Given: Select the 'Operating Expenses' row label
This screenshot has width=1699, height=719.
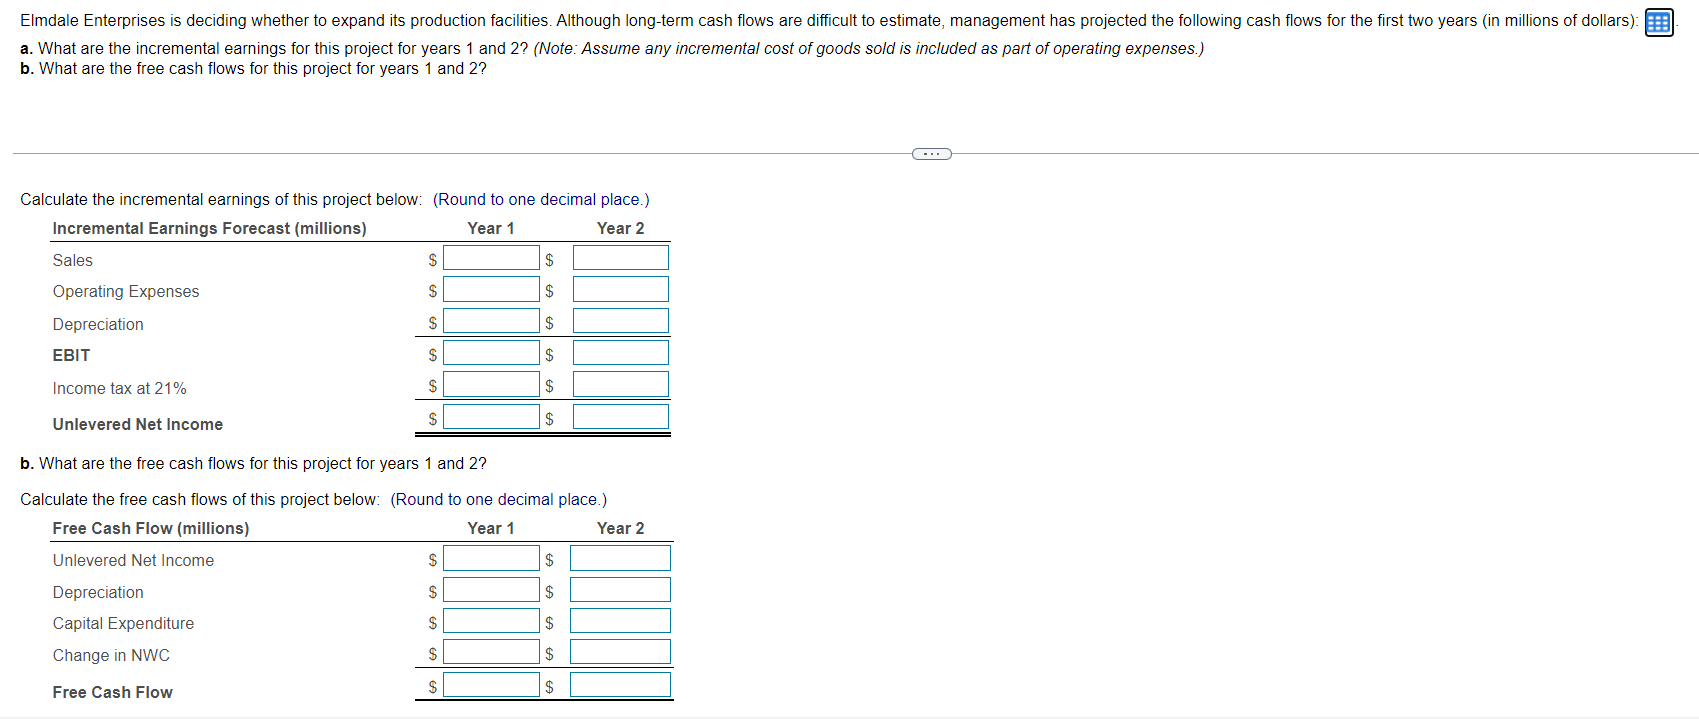Looking at the screenshot, I should [126, 291].
